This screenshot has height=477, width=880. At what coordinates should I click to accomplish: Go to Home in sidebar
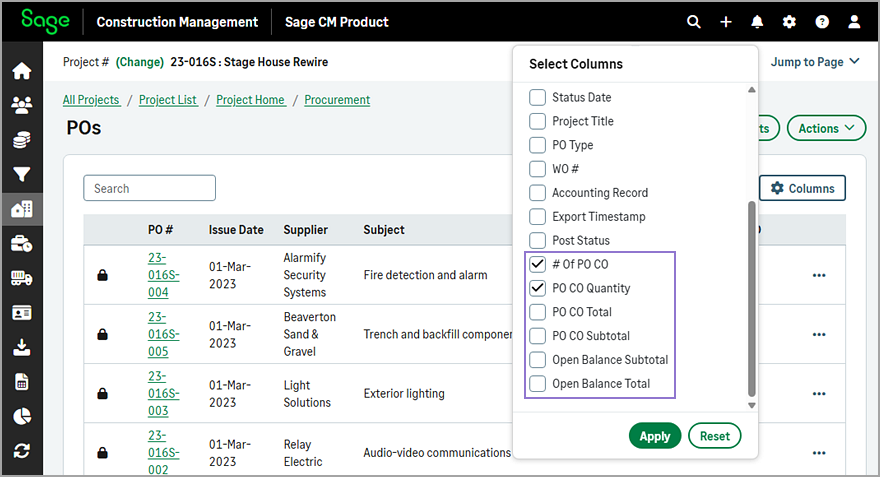click(22, 71)
